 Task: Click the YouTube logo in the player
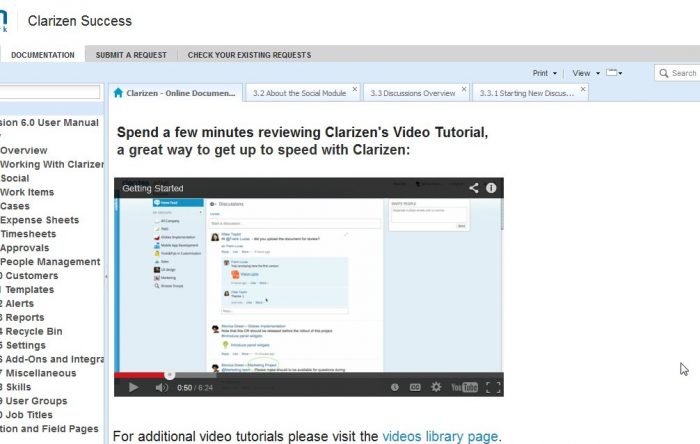point(464,387)
